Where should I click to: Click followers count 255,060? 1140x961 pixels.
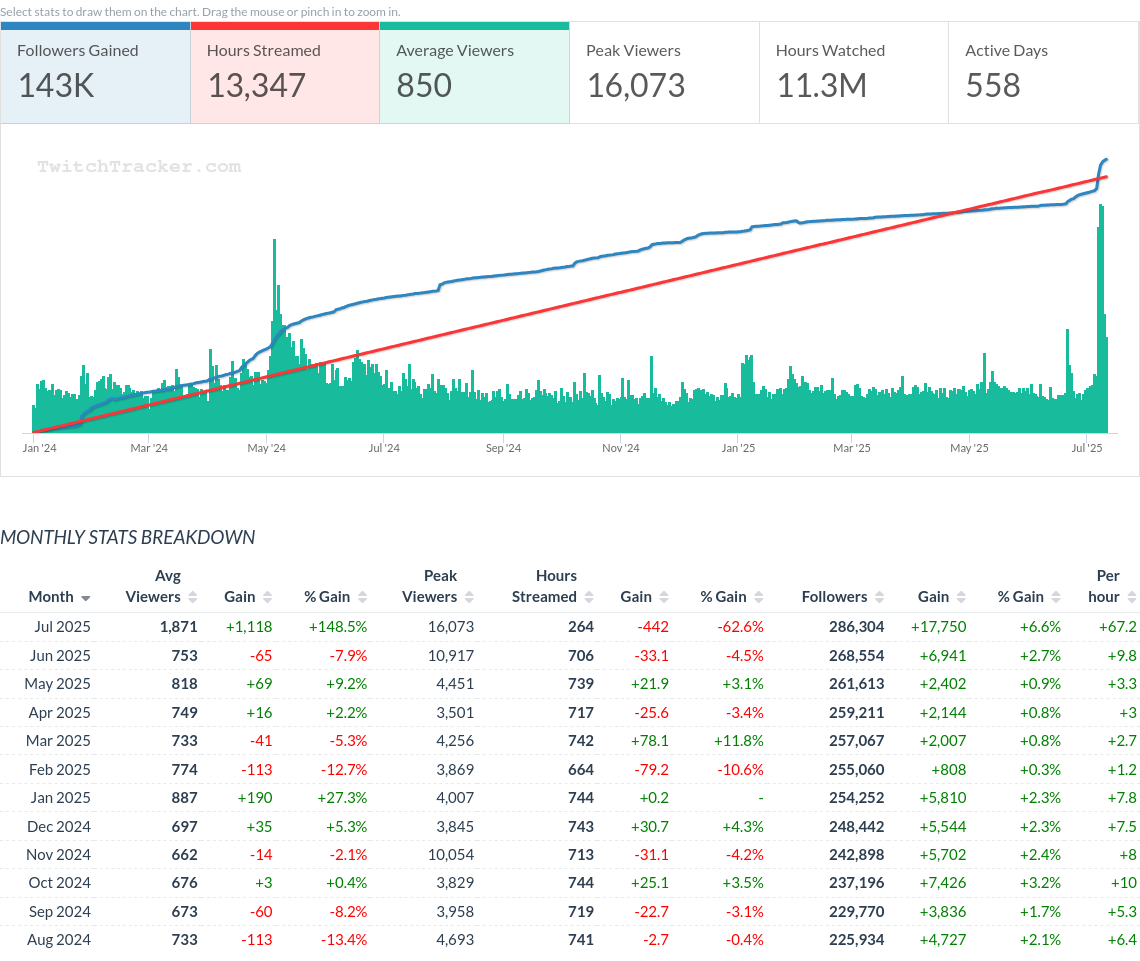(856, 770)
